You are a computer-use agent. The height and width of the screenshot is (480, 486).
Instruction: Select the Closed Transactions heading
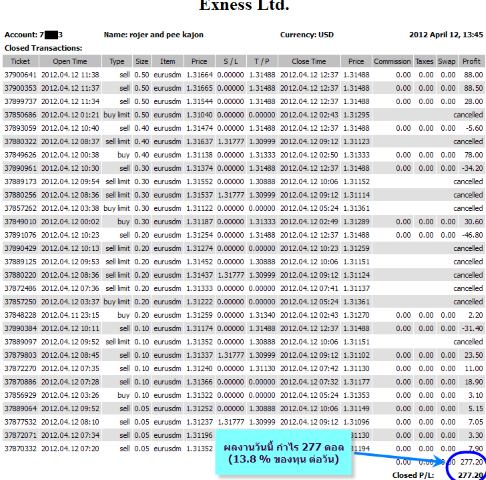pyautogui.click(x=43, y=48)
